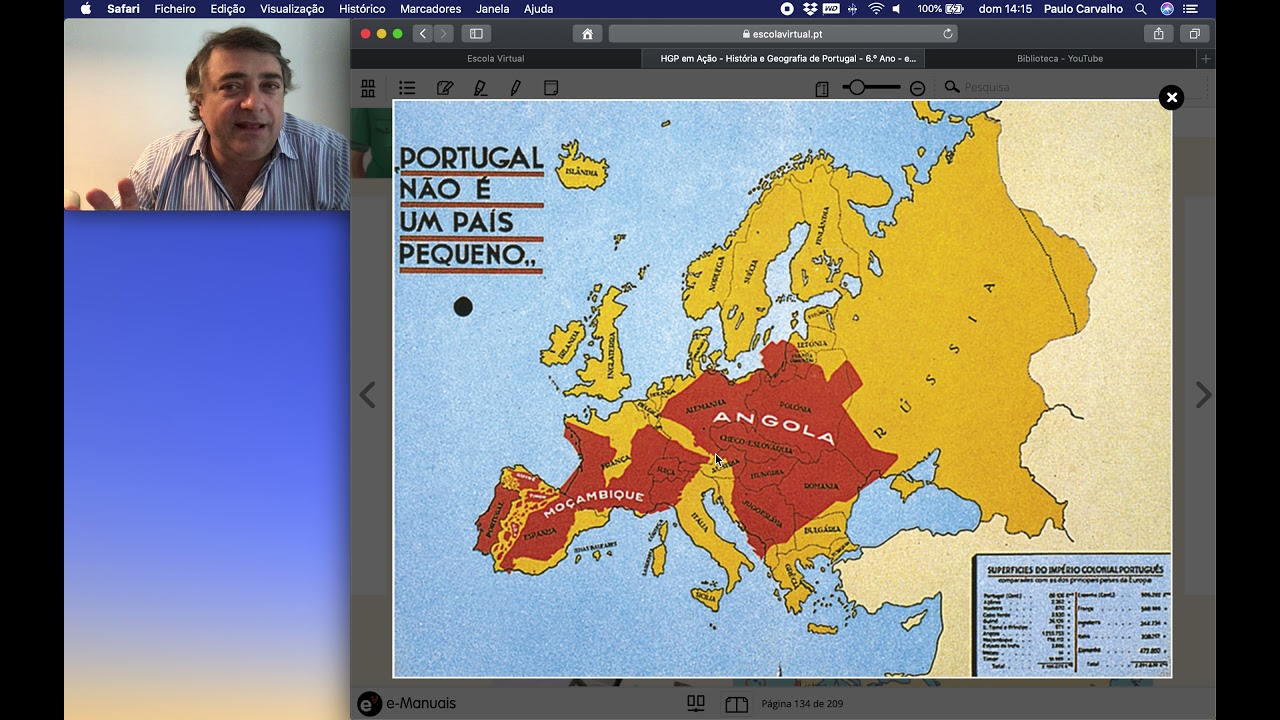Viewport: 1280px width, 720px height.
Task: Select the note edit tool icon
Action: click(445, 88)
